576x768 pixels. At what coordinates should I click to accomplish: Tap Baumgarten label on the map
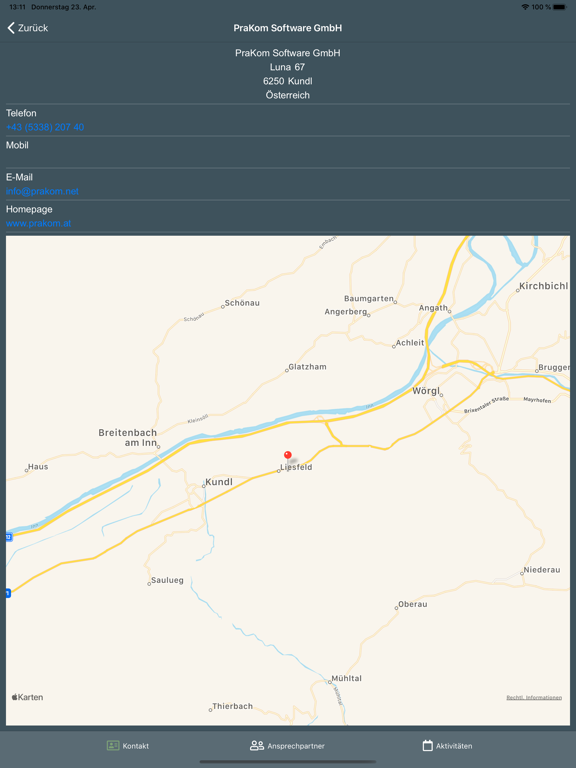point(369,299)
